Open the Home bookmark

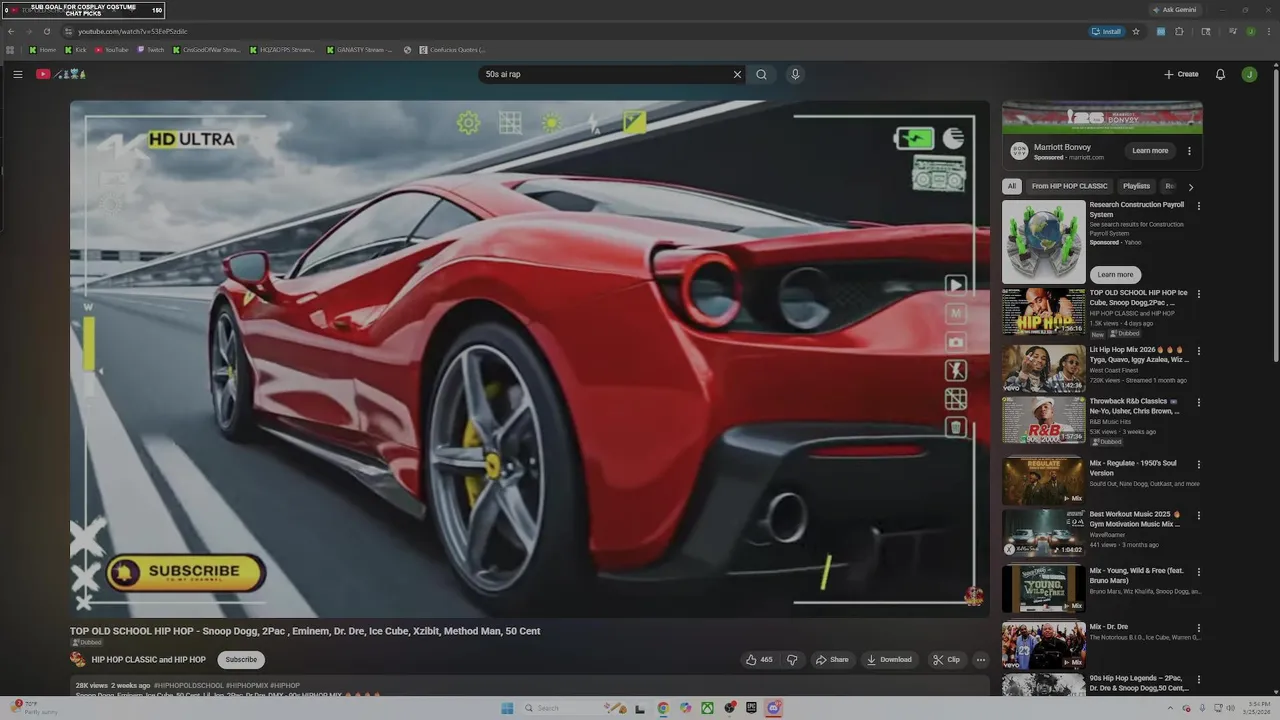(x=43, y=49)
